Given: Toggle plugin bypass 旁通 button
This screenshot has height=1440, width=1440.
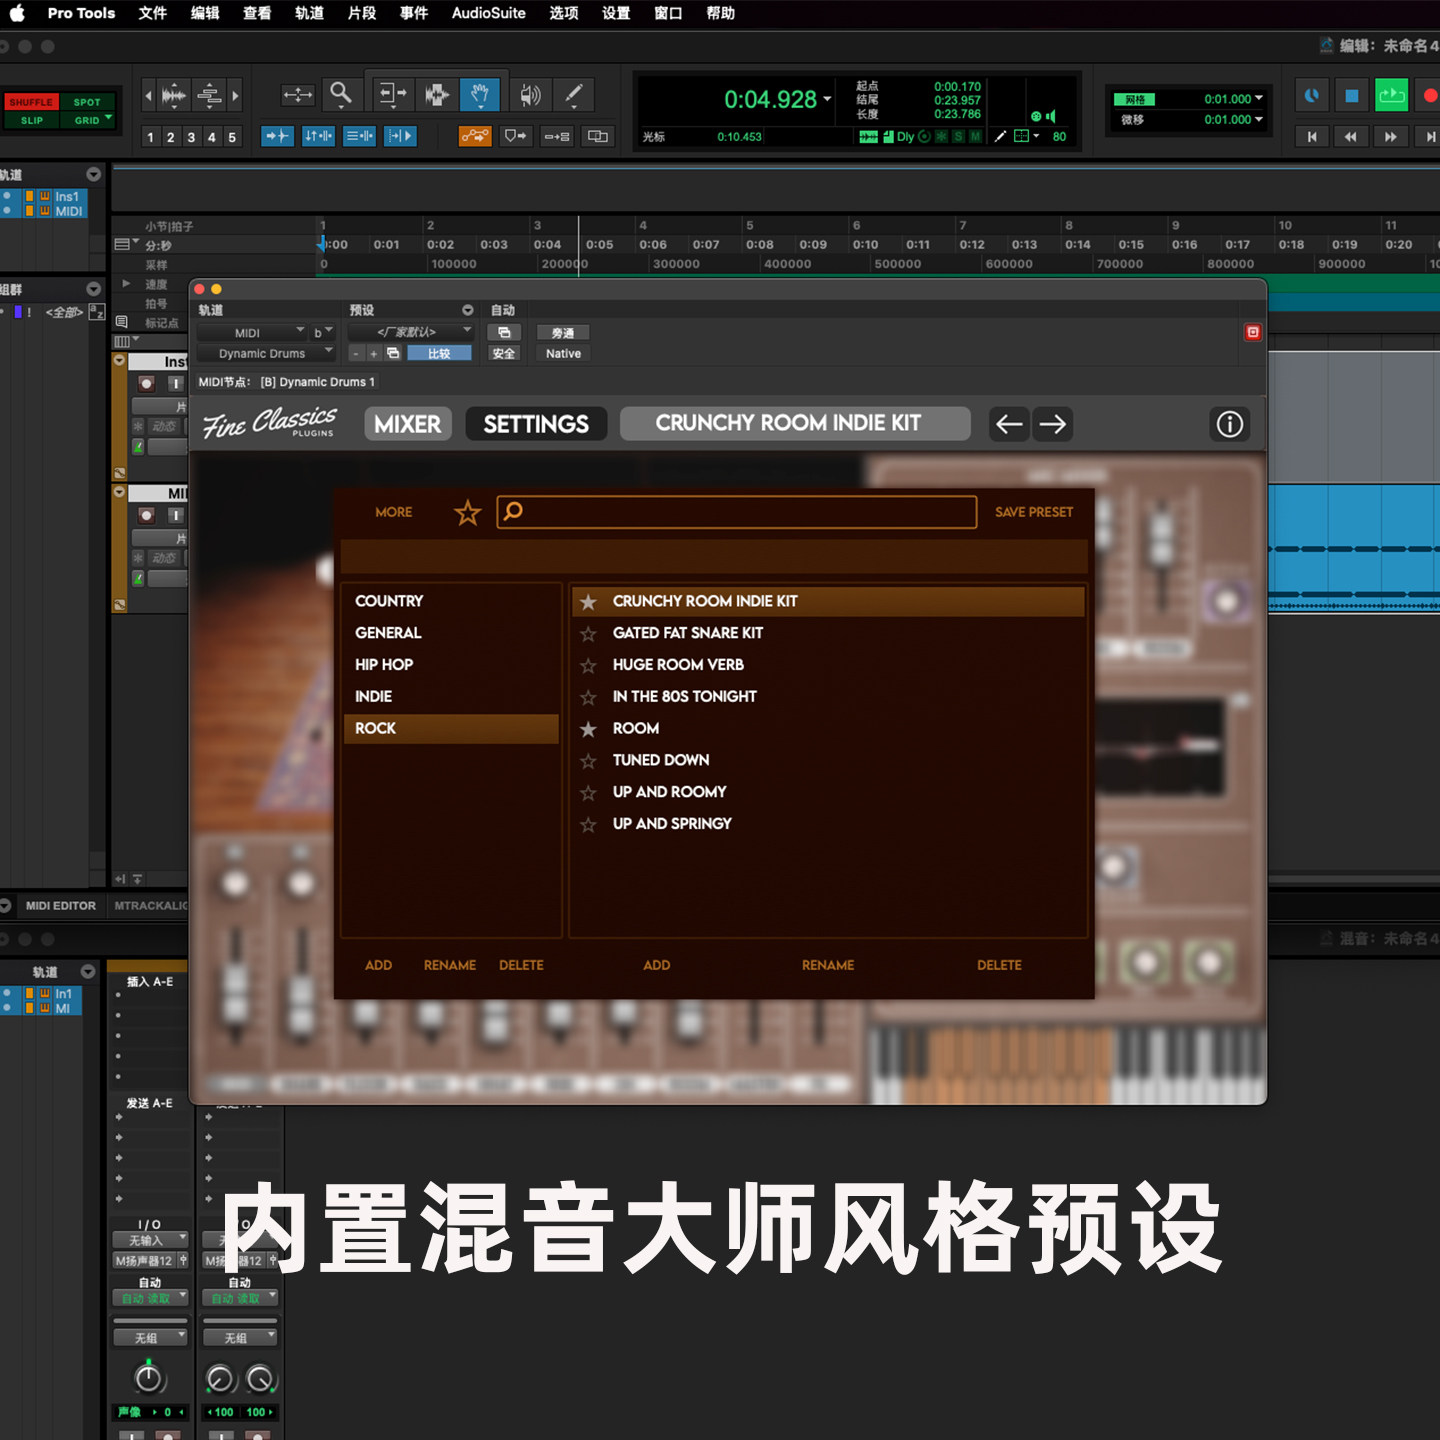Looking at the screenshot, I should [x=563, y=332].
